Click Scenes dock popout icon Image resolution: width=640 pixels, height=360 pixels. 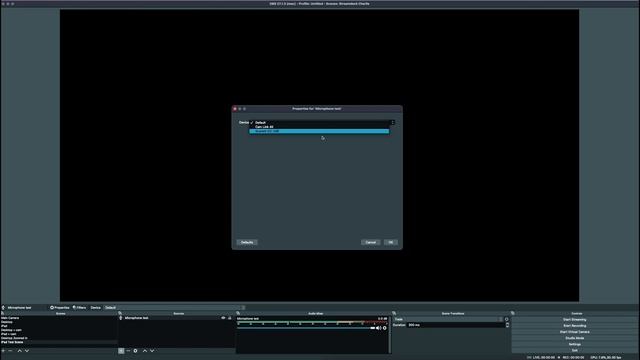click(x=3, y=313)
